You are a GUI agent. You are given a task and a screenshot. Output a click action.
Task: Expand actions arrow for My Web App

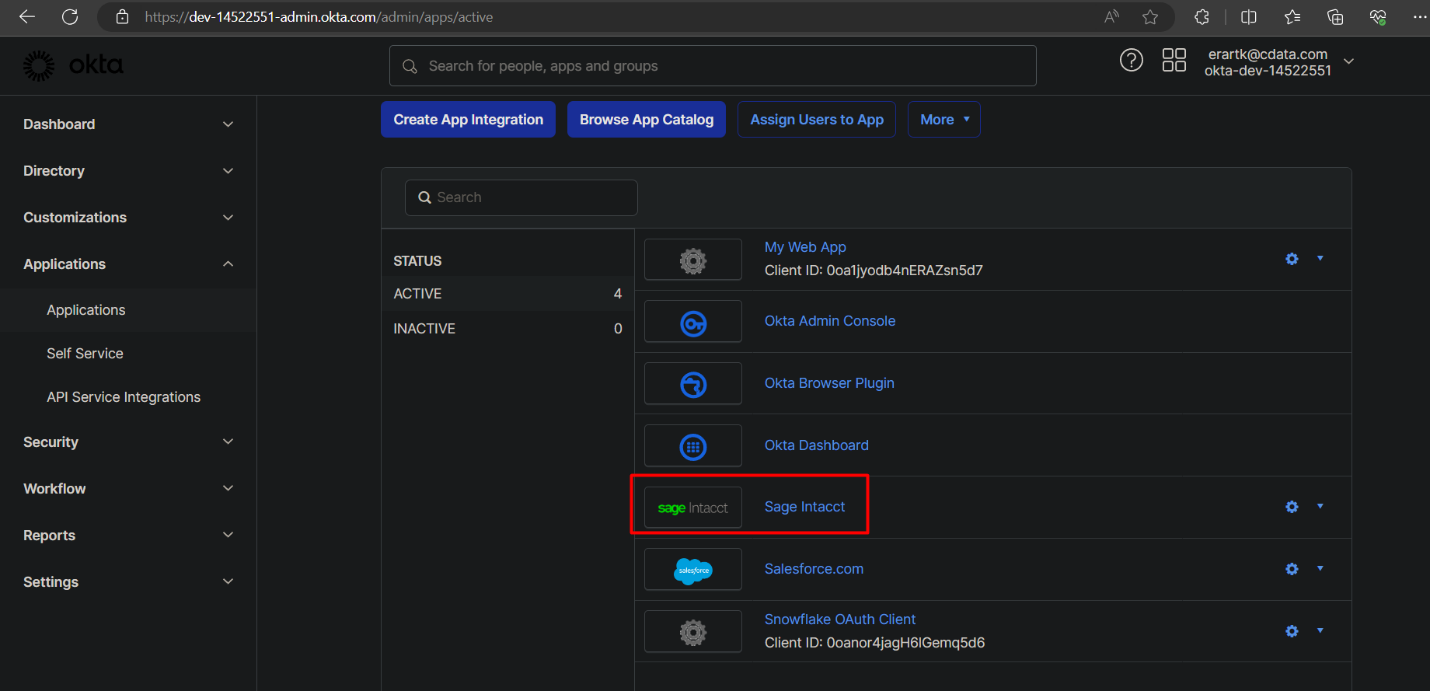pos(1320,258)
